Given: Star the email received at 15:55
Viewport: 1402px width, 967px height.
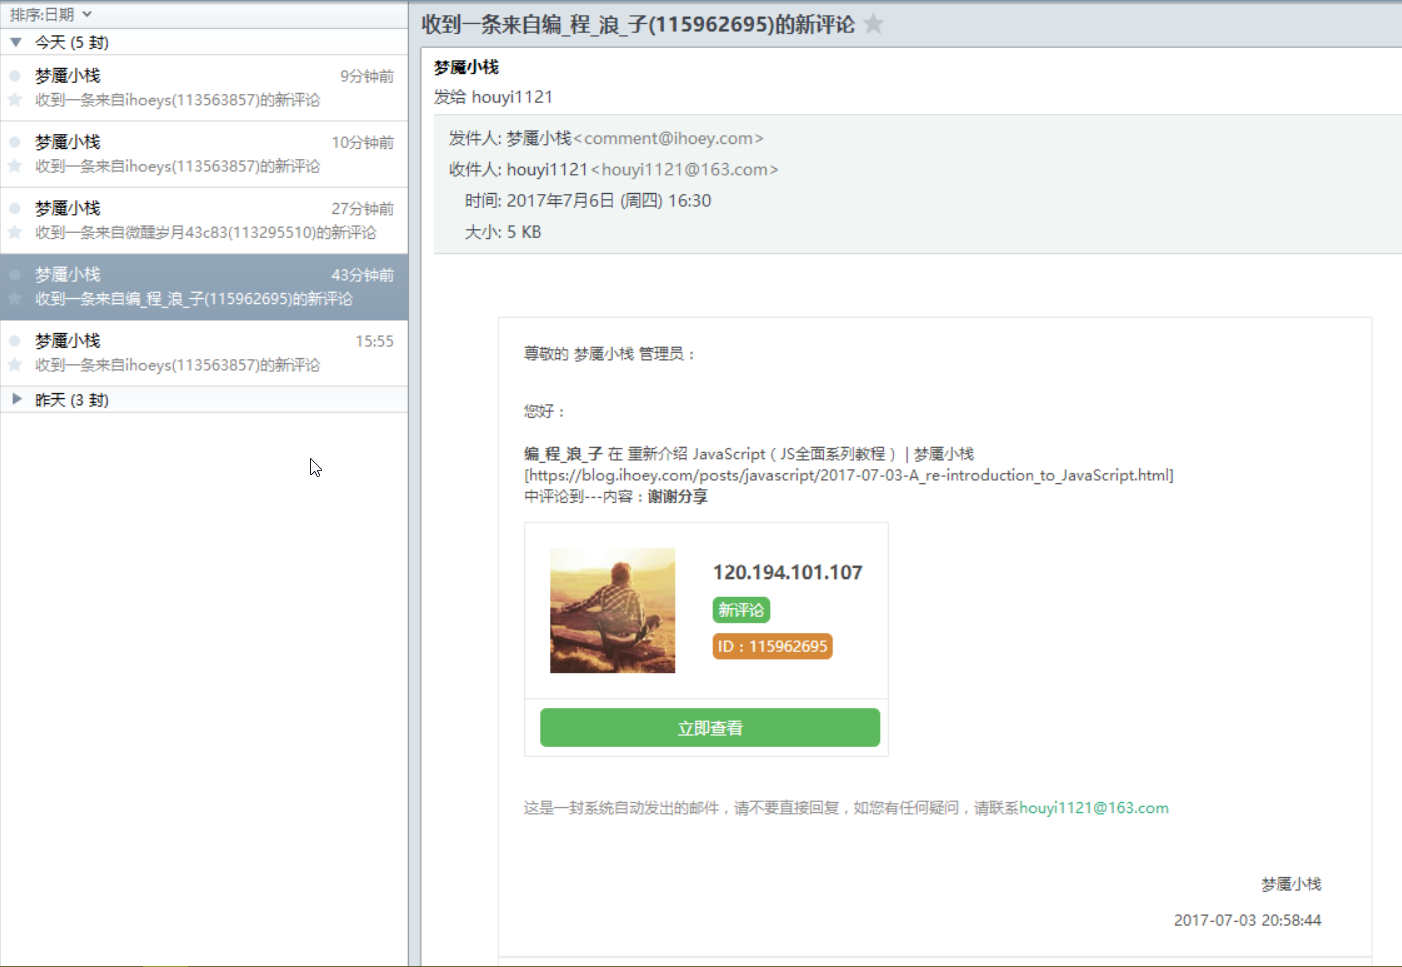Looking at the screenshot, I should (15, 365).
